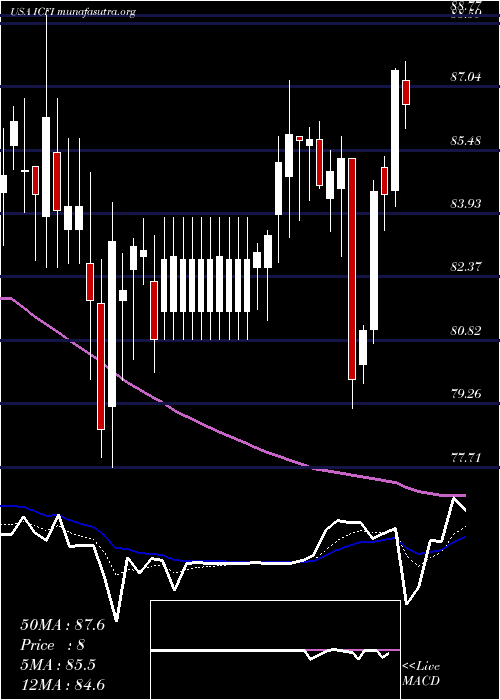Click the tall red candlestick dropping to 79.26
The width and height of the screenshot is (500, 700).
click(x=352, y=269)
